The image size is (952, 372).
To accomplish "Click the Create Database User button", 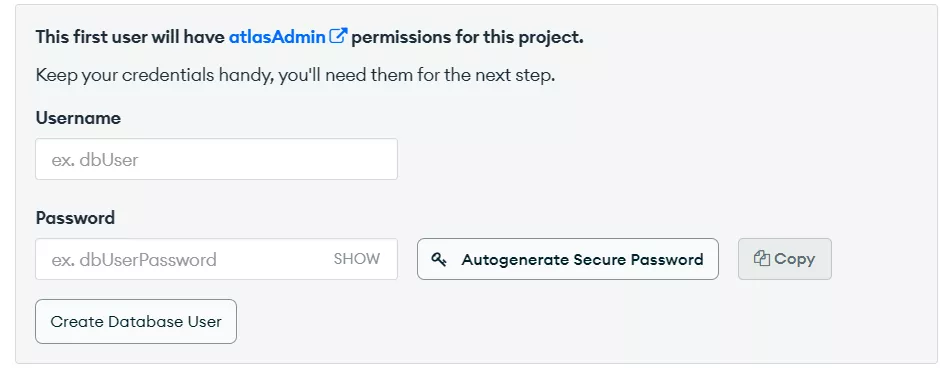I will tap(136, 322).
